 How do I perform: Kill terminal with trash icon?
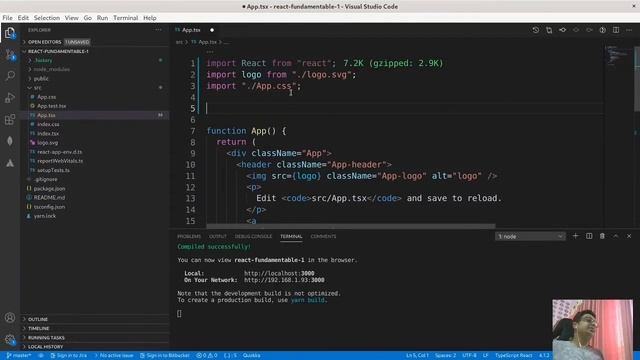[x=602, y=236]
